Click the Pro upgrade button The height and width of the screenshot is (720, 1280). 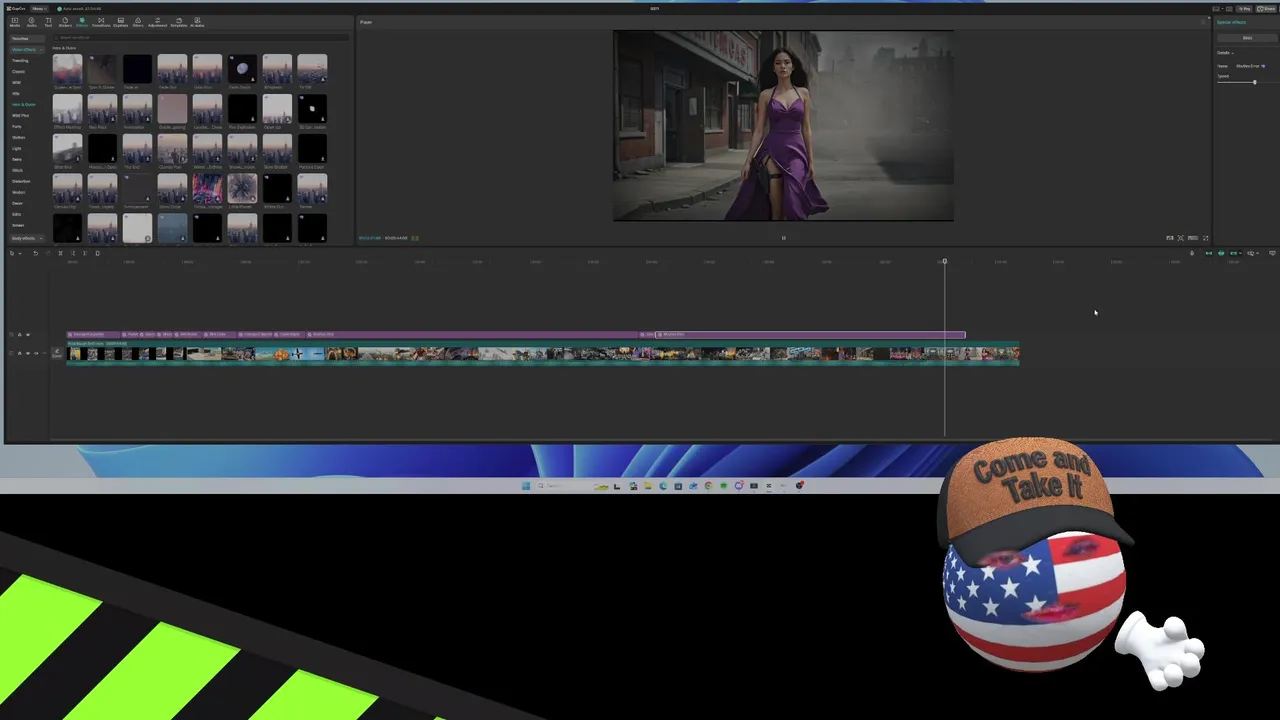pos(1244,9)
